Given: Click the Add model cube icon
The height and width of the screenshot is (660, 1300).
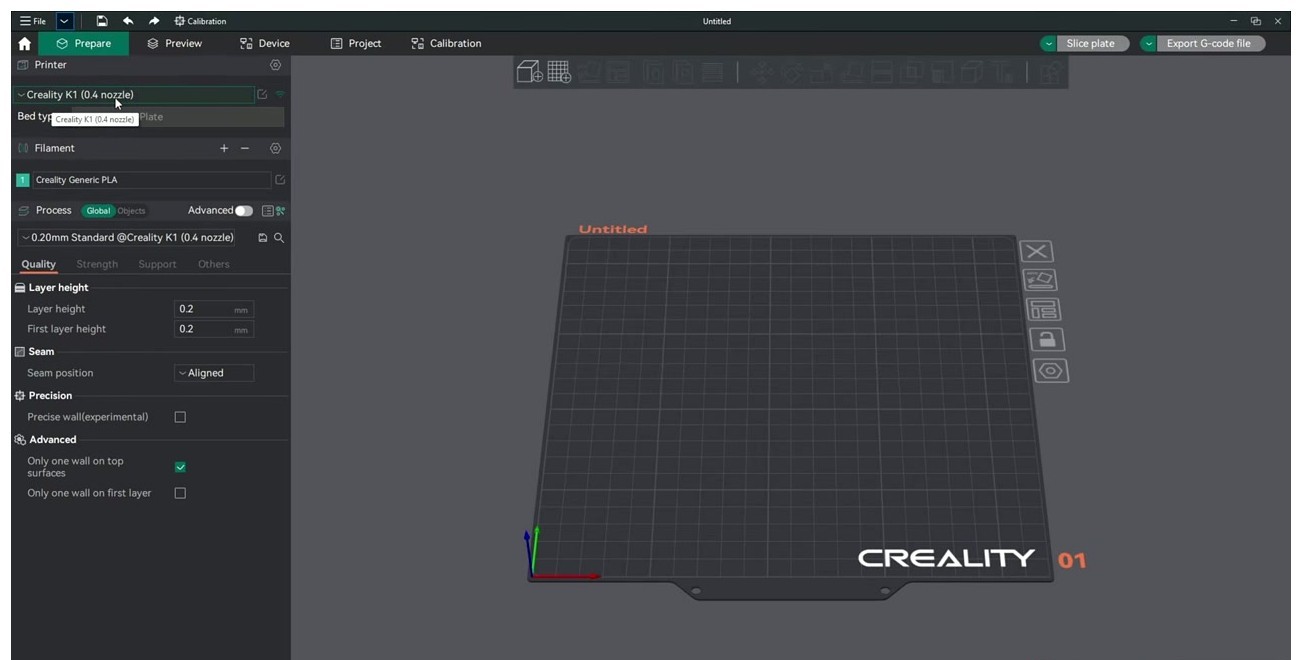Looking at the screenshot, I should pos(529,71).
